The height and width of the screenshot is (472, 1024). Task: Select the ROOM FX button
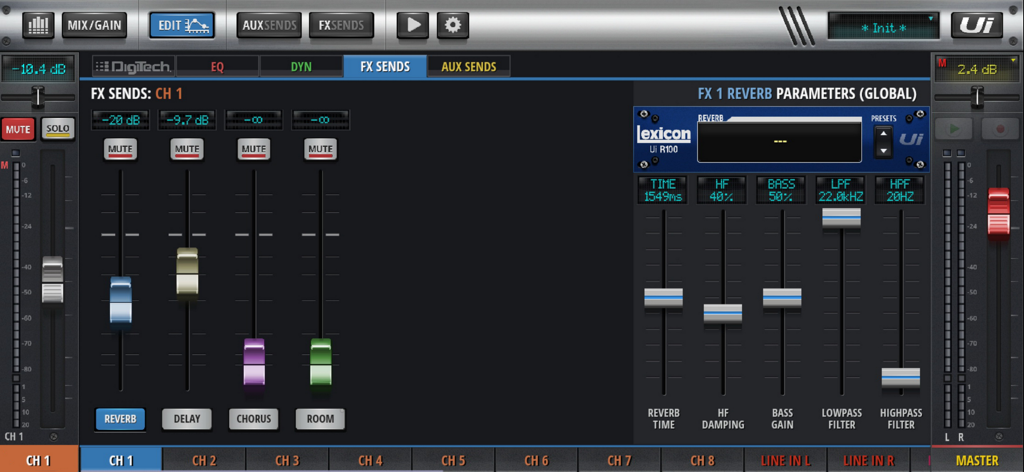[320, 419]
